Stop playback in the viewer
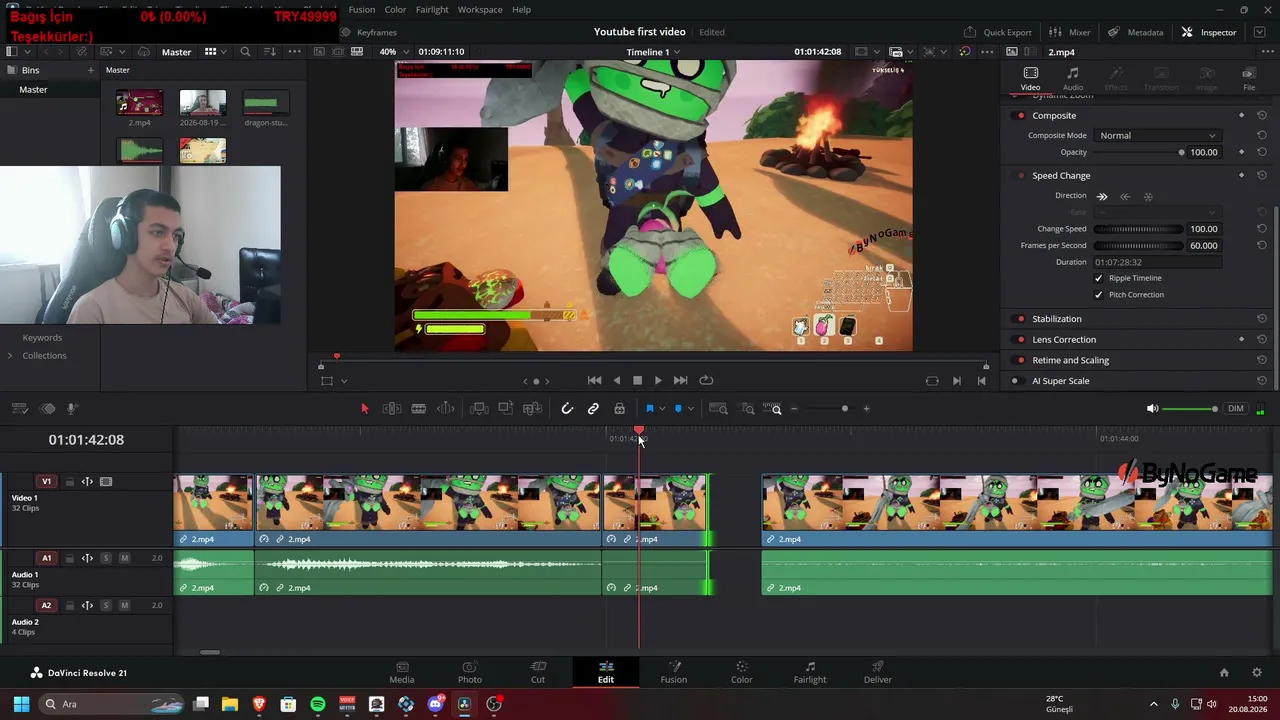 pyautogui.click(x=637, y=380)
